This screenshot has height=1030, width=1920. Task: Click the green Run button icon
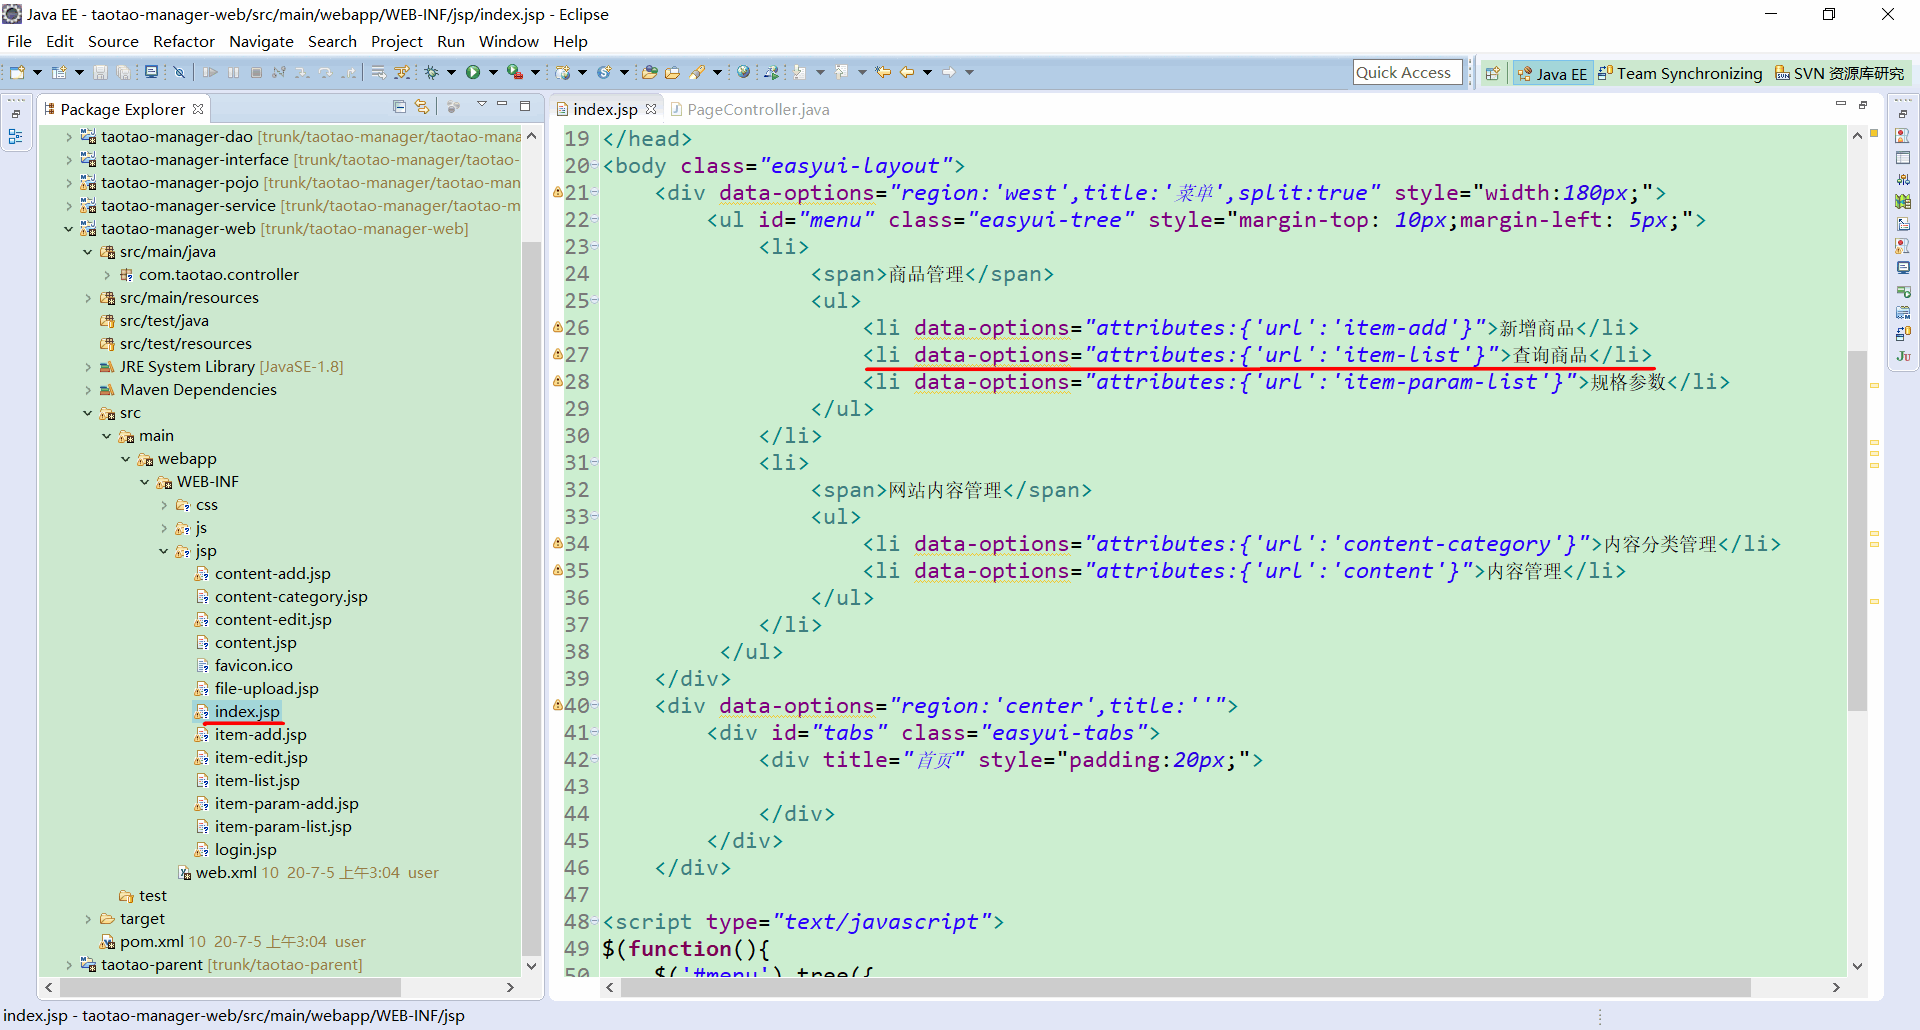point(473,72)
